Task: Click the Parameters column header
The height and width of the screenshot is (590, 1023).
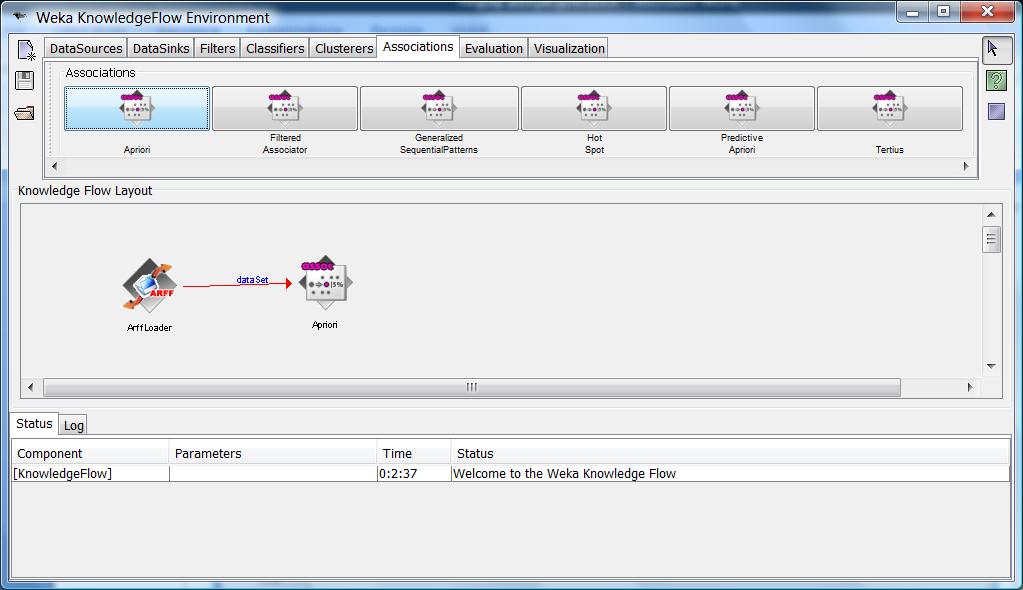Action: 273,453
